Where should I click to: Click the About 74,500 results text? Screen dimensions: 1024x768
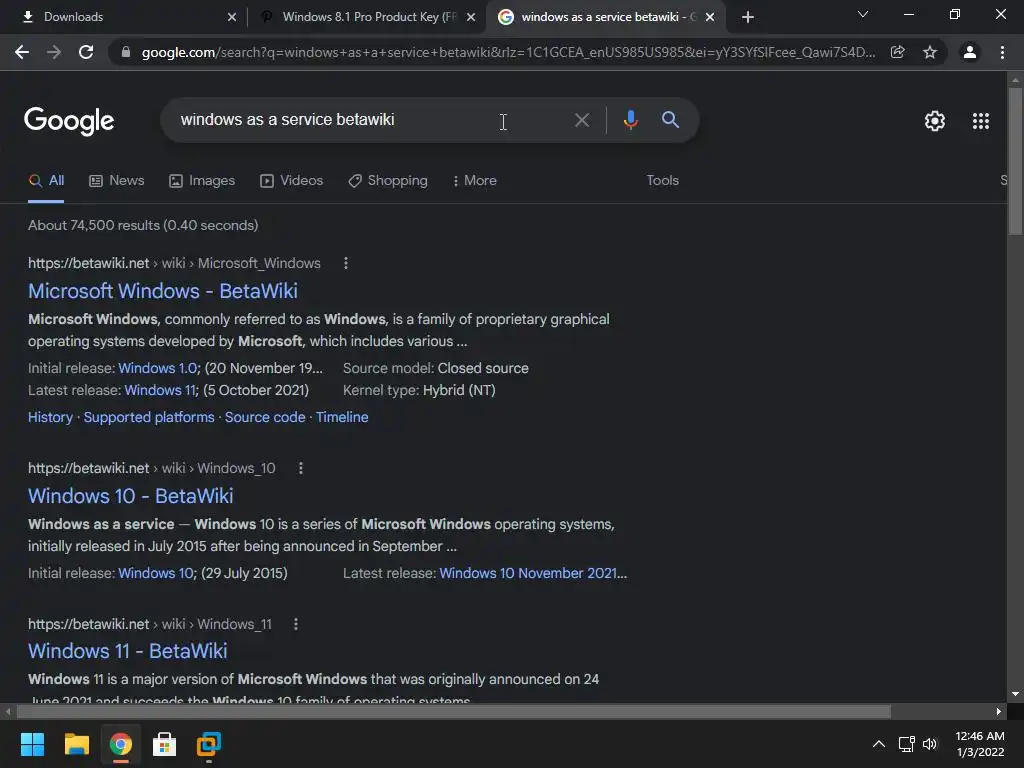click(143, 225)
